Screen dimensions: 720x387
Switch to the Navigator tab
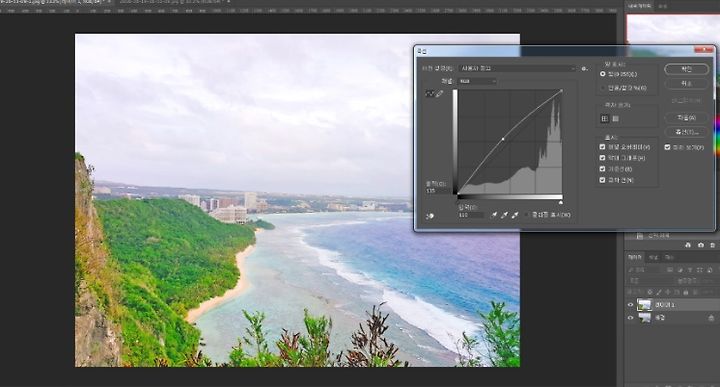(x=639, y=6)
